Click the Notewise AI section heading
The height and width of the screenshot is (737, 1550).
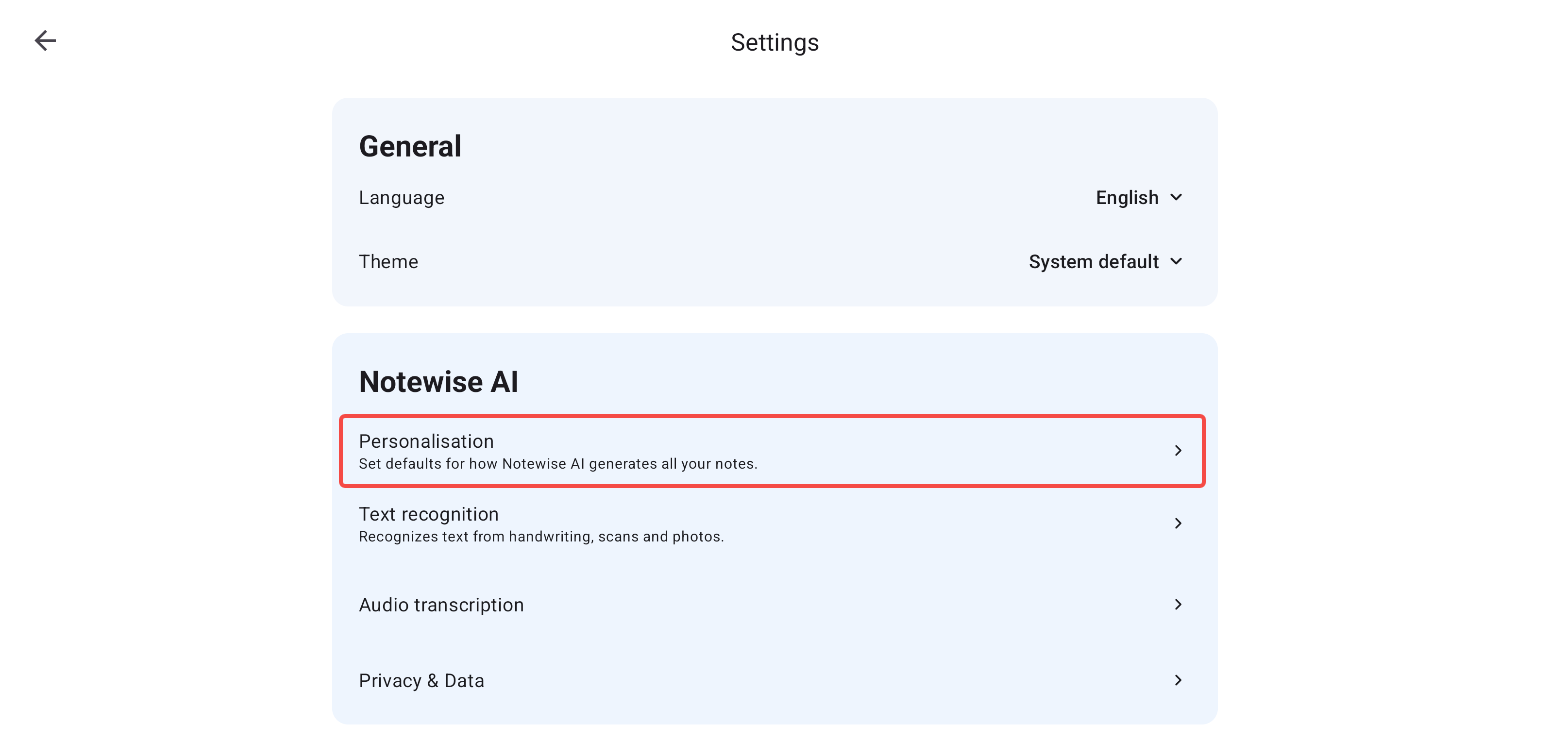pos(439,382)
